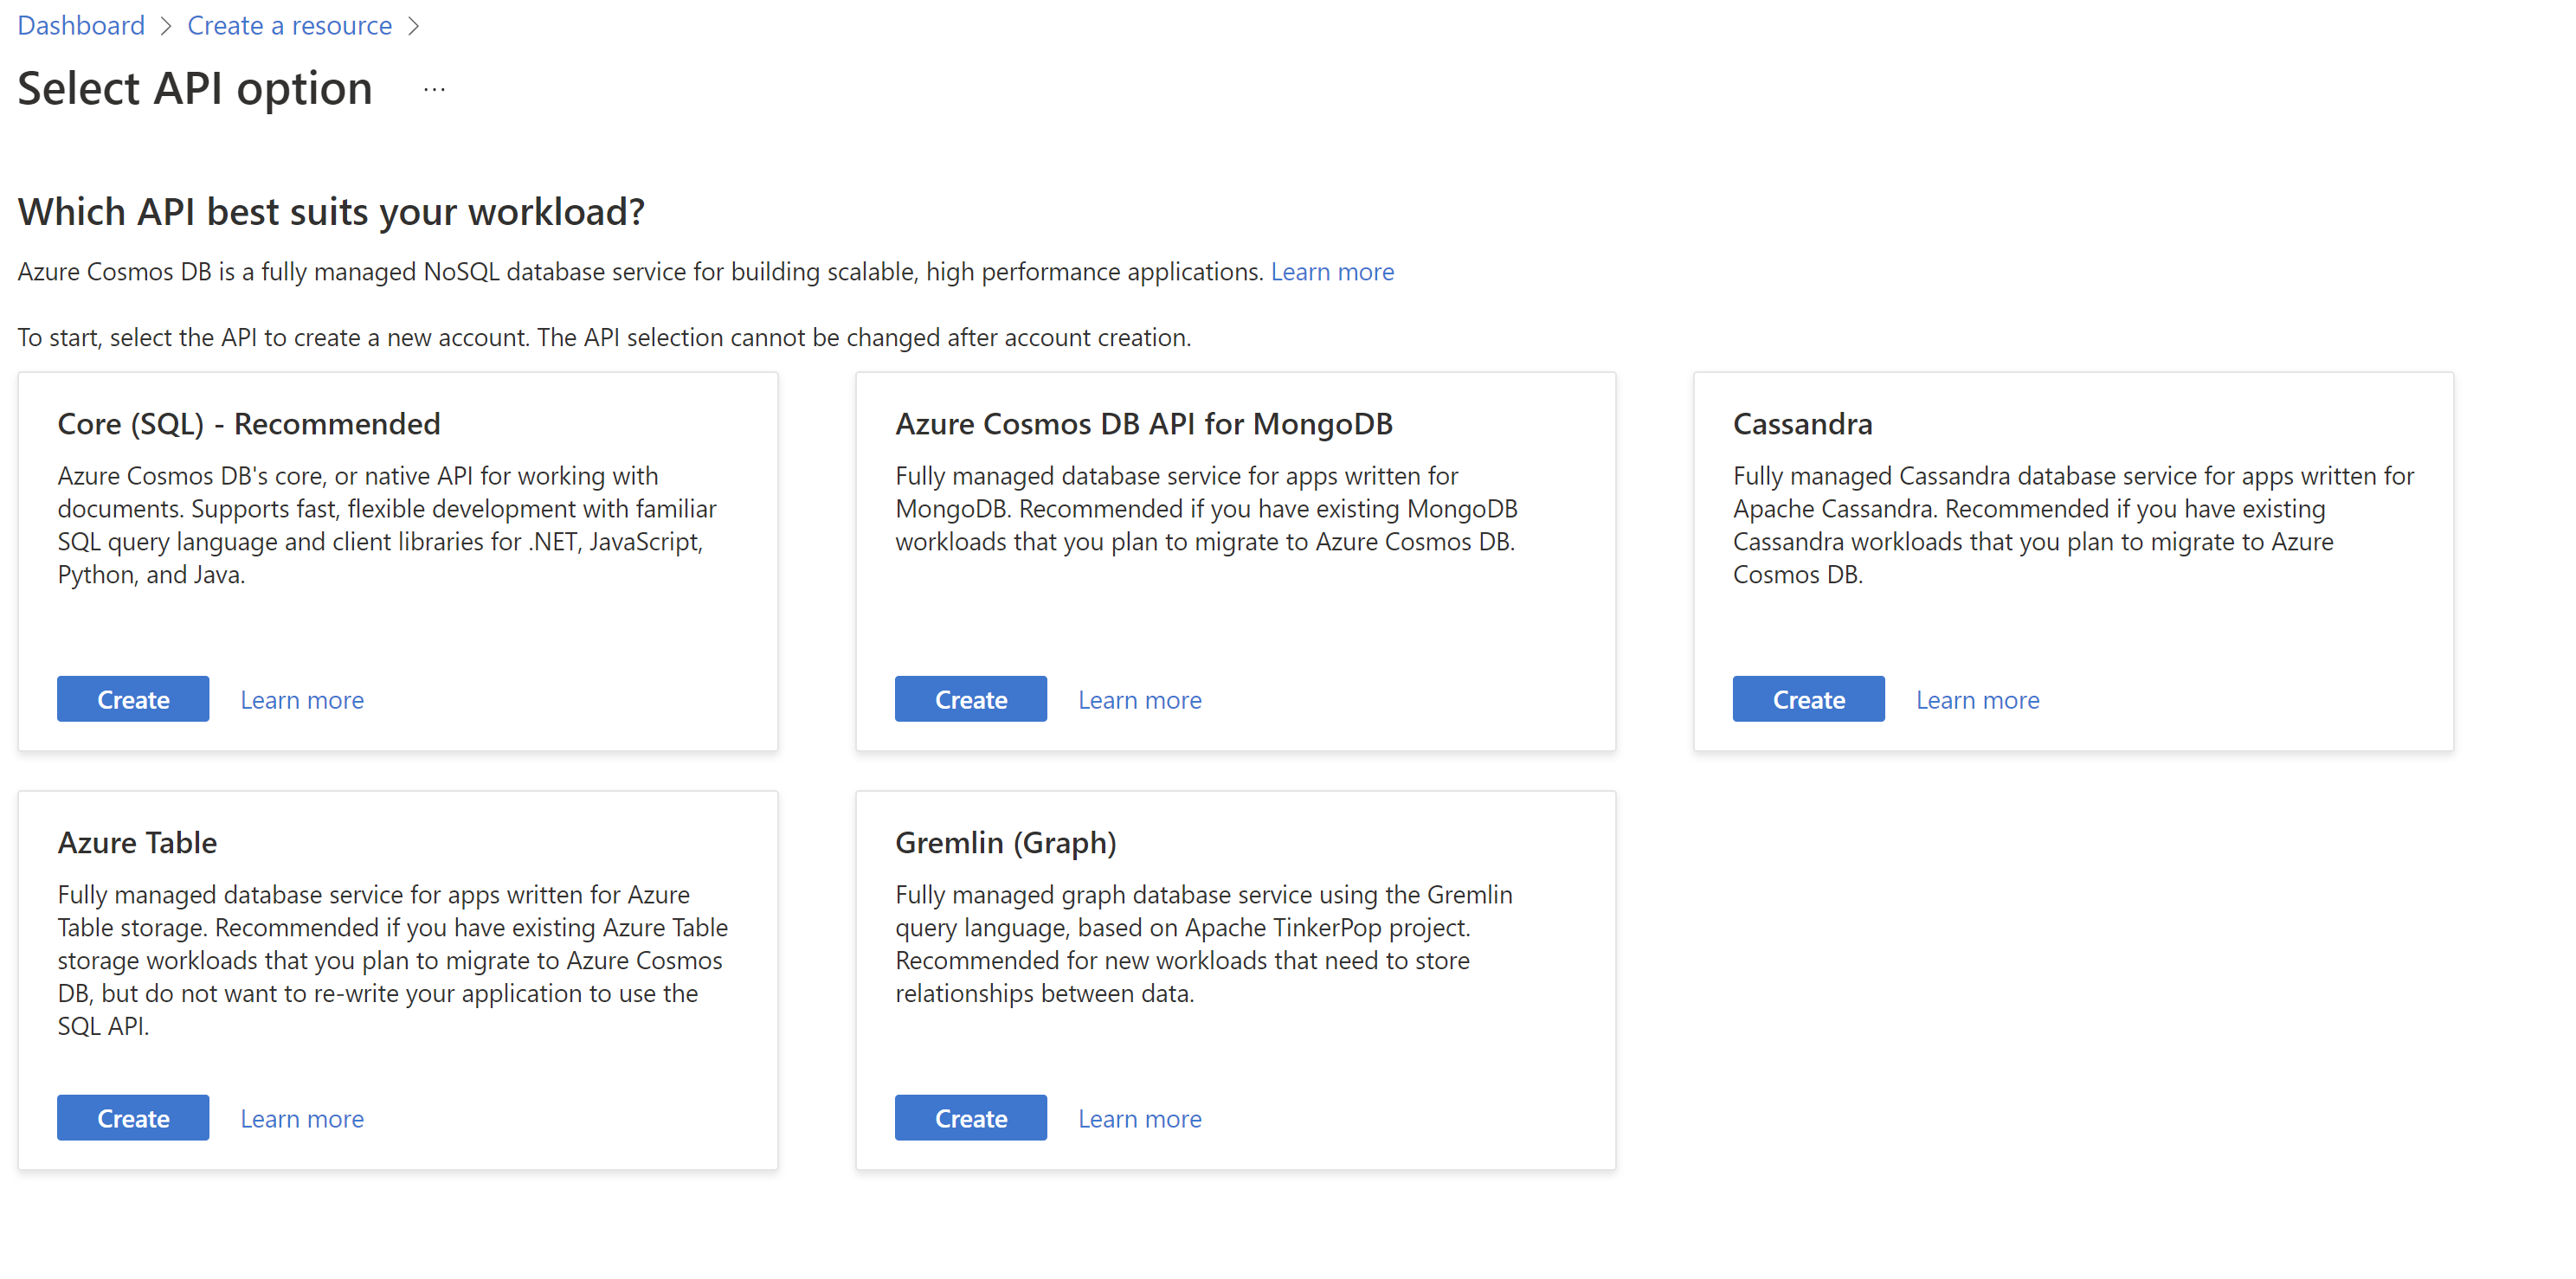
Task: Select the Core (SQL) - Recommended heading
Action: (249, 424)
